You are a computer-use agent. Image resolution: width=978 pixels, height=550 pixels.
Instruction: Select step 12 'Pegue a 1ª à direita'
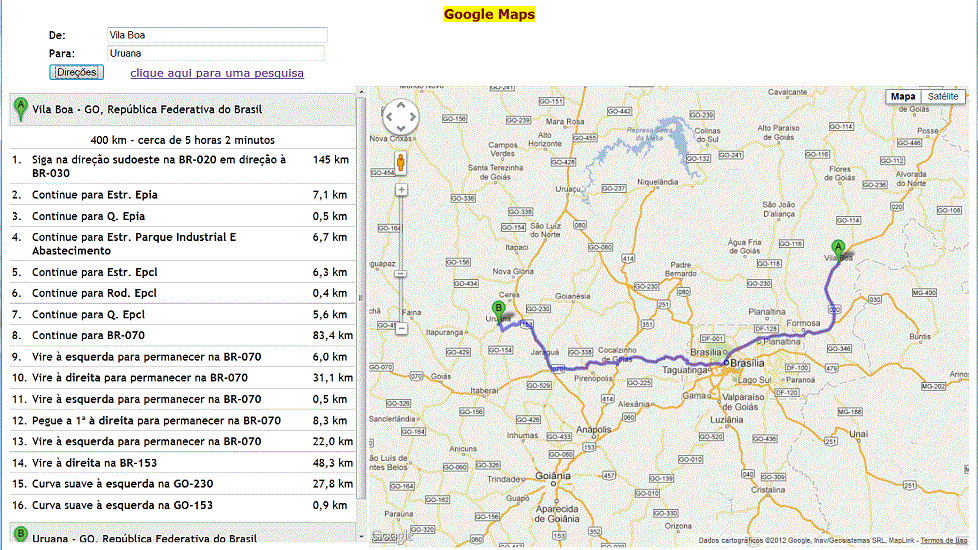point(183,420)
